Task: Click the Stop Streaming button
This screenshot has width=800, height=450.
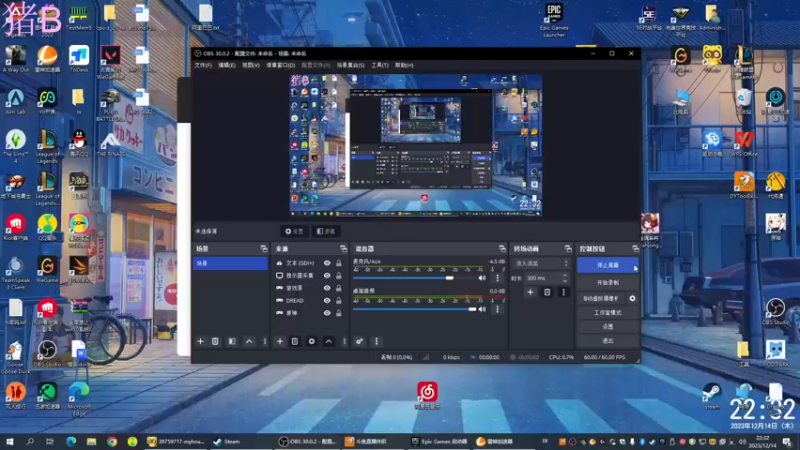Action: point(608,265)
